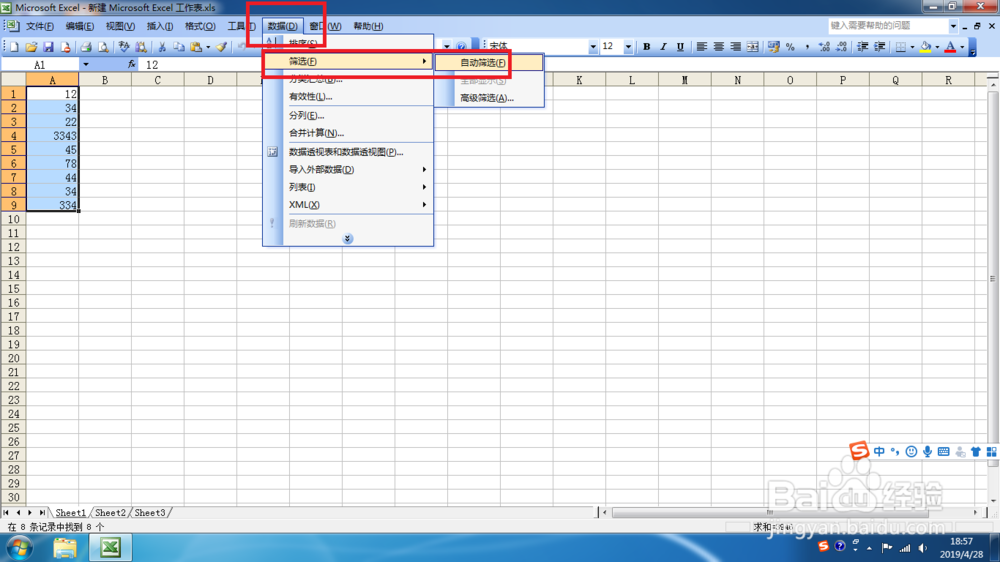The image size is (1000, 562).
Task: Click the fx insert function icon
Action: pos(131,64)
